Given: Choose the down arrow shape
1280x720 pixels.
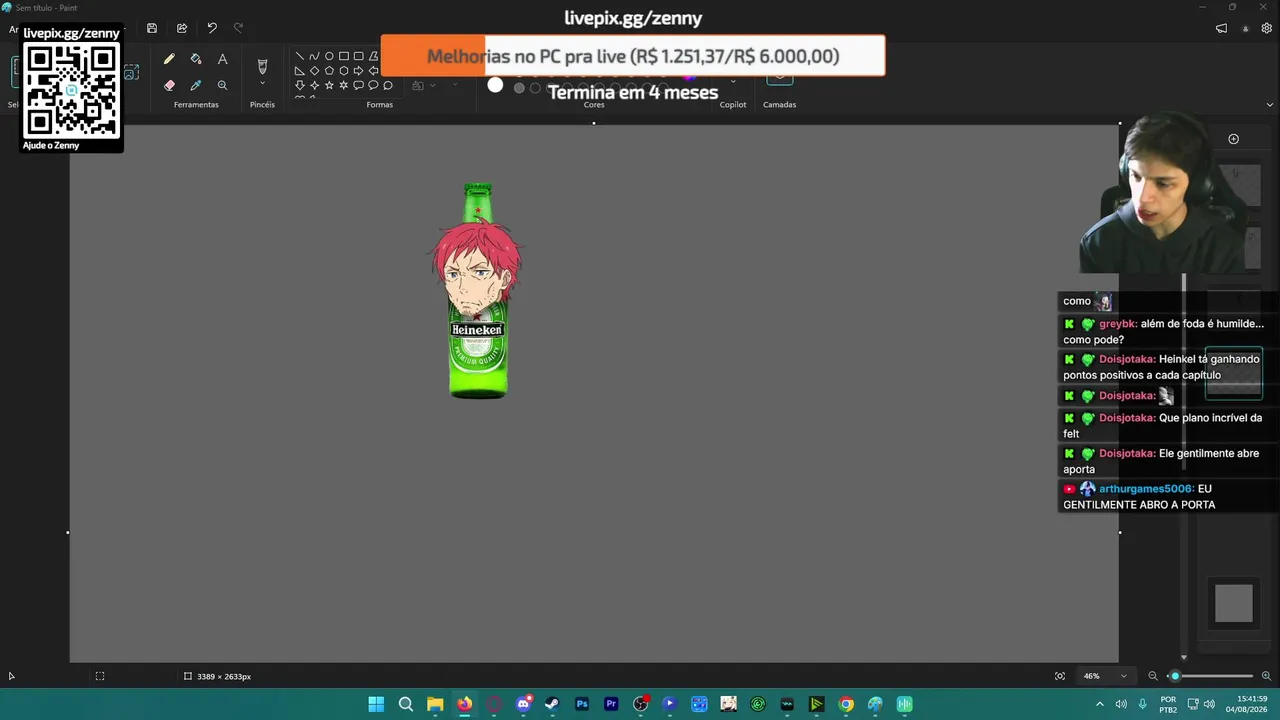Looking at the screenshot, I should [x=299, y=85].
